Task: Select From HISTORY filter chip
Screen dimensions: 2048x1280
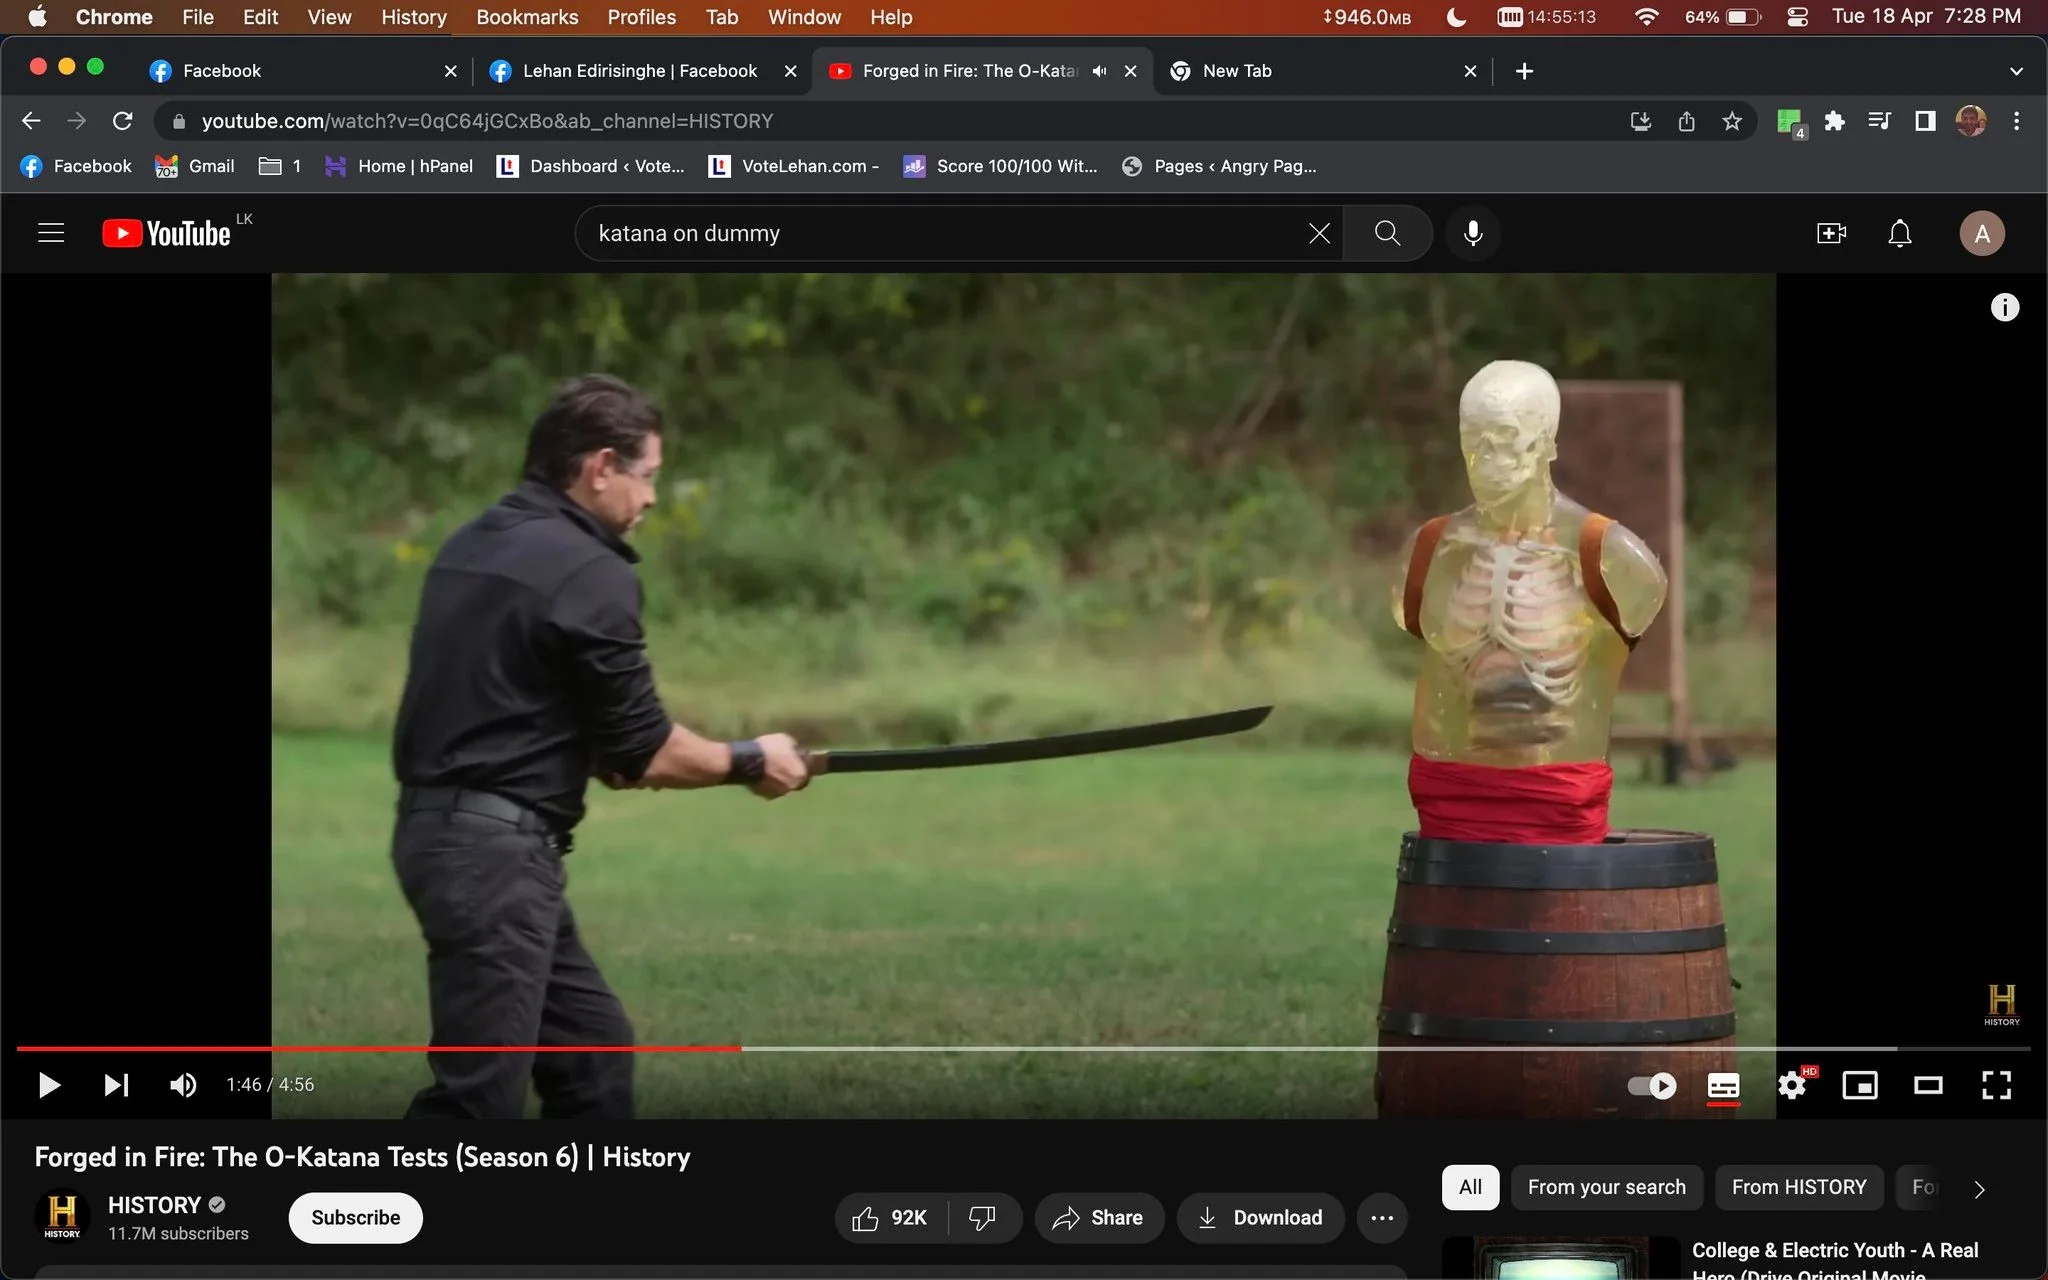Action: click(1798, 1187)
